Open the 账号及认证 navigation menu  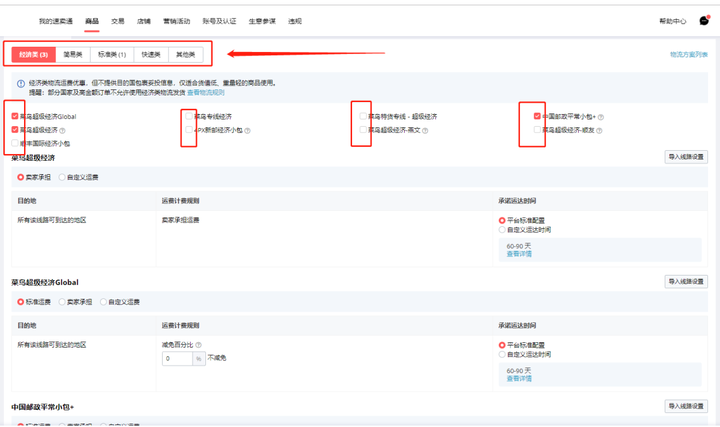click(x=219, y=21)
